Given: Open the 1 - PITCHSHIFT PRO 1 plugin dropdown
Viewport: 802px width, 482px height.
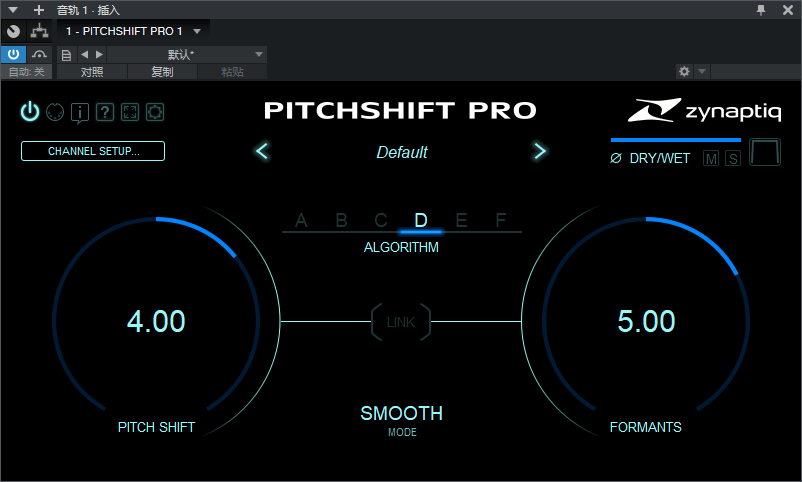Looking at the screenshot, I should coord(133,31).
